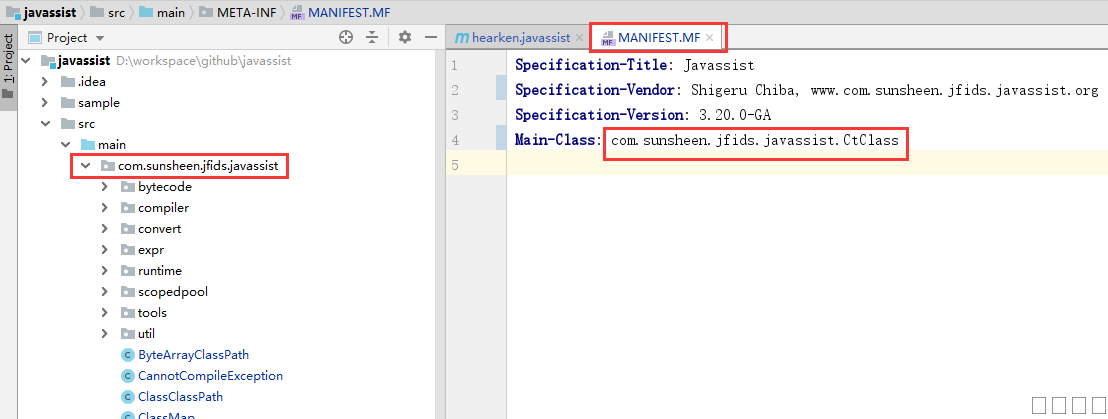Close the hearken.javassist editor tab

pyautogui.click(x=579, y=38)
